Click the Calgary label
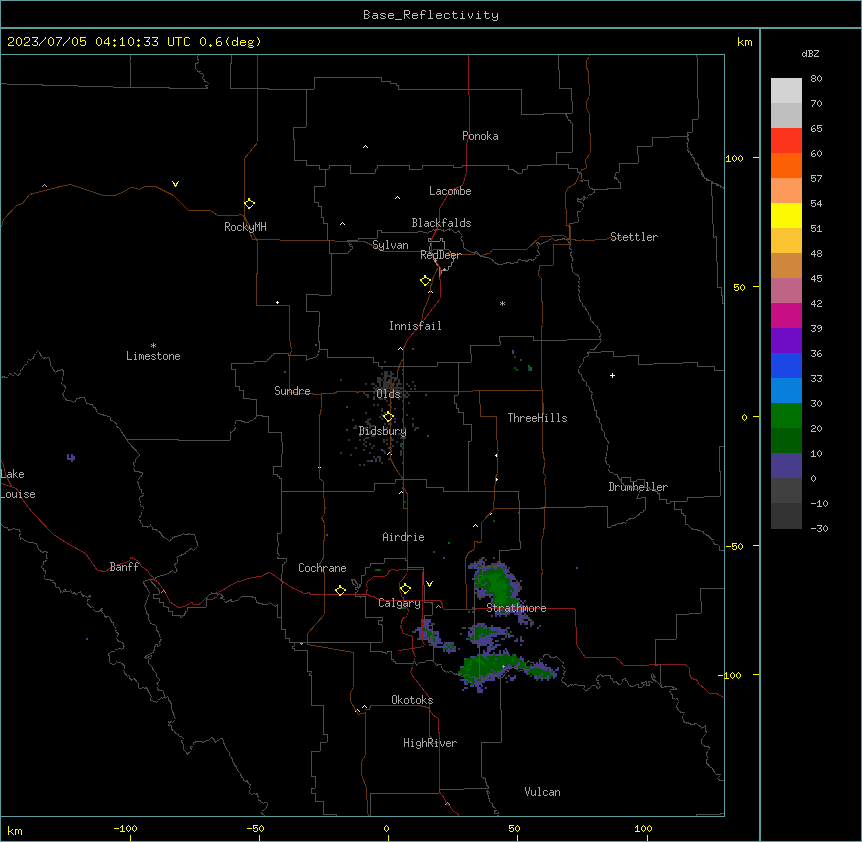The image size is (862, 842). pos(399,603)
